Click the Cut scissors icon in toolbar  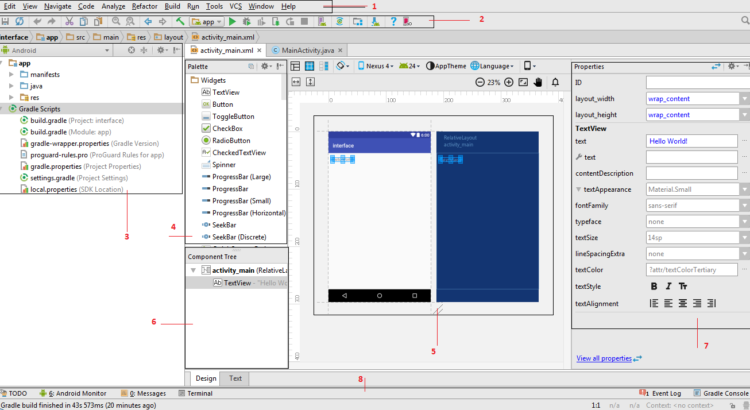pos(70,21)
